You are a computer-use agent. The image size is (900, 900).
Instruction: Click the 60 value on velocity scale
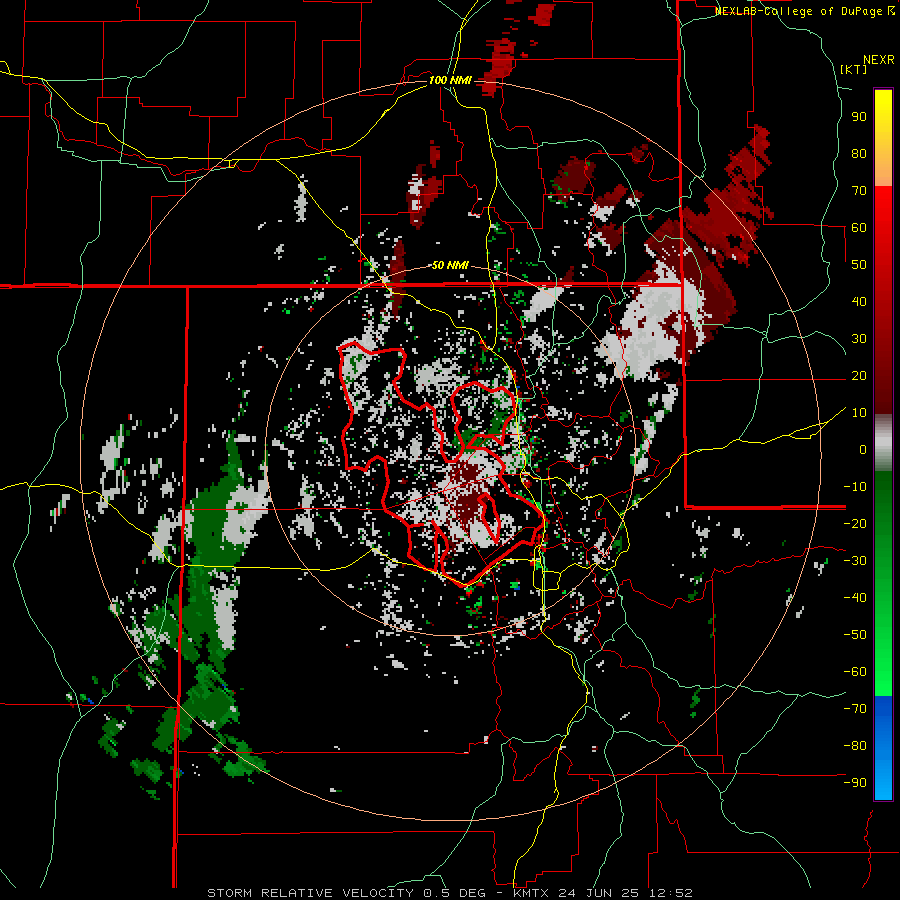tap(859, 227)
